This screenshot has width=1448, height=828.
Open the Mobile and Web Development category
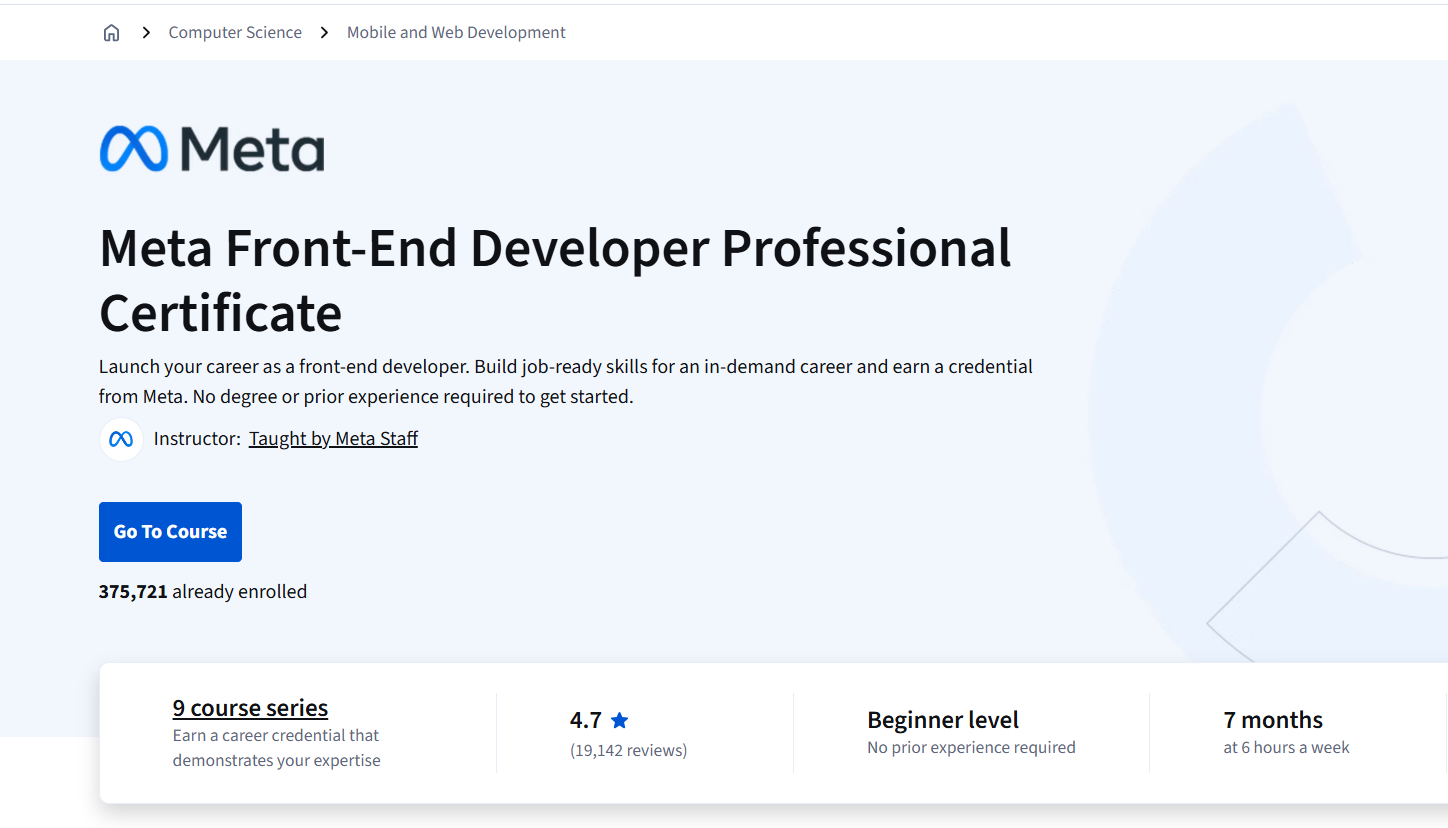[456, 31]
